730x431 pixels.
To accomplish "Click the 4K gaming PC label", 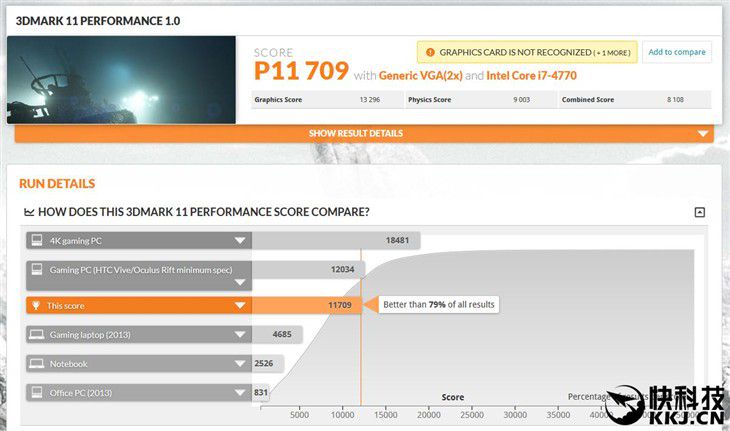I will [75, 241].
